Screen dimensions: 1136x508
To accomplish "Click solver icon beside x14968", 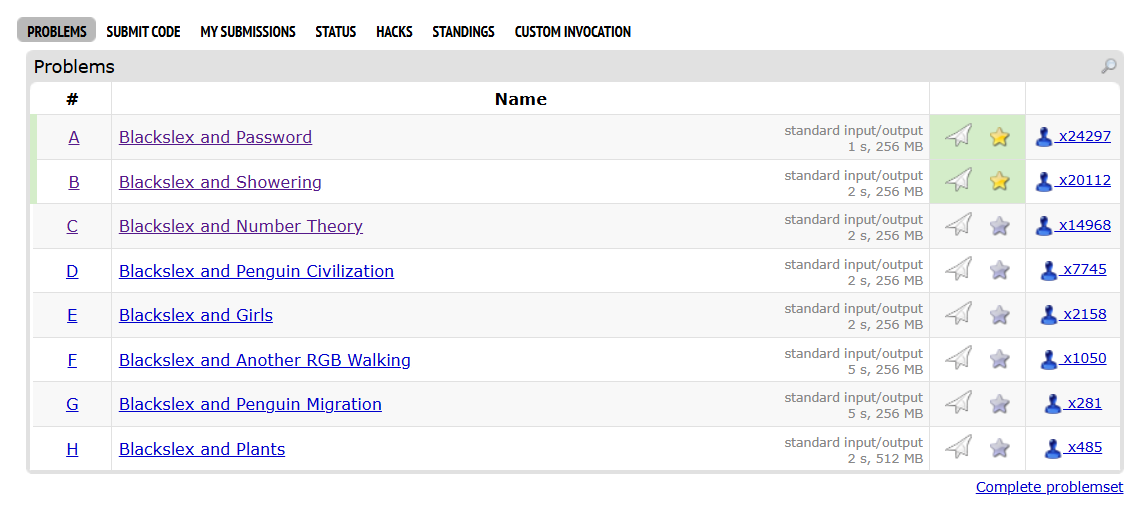I will 1044,226.
